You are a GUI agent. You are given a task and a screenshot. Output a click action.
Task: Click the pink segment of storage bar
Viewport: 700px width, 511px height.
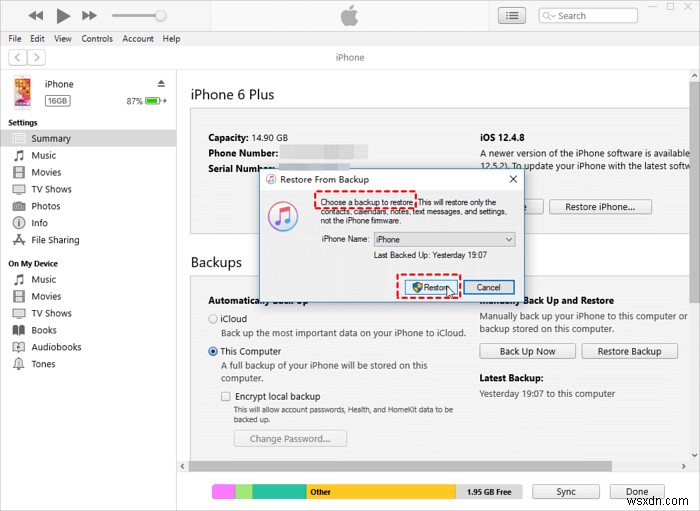(224, 492)
